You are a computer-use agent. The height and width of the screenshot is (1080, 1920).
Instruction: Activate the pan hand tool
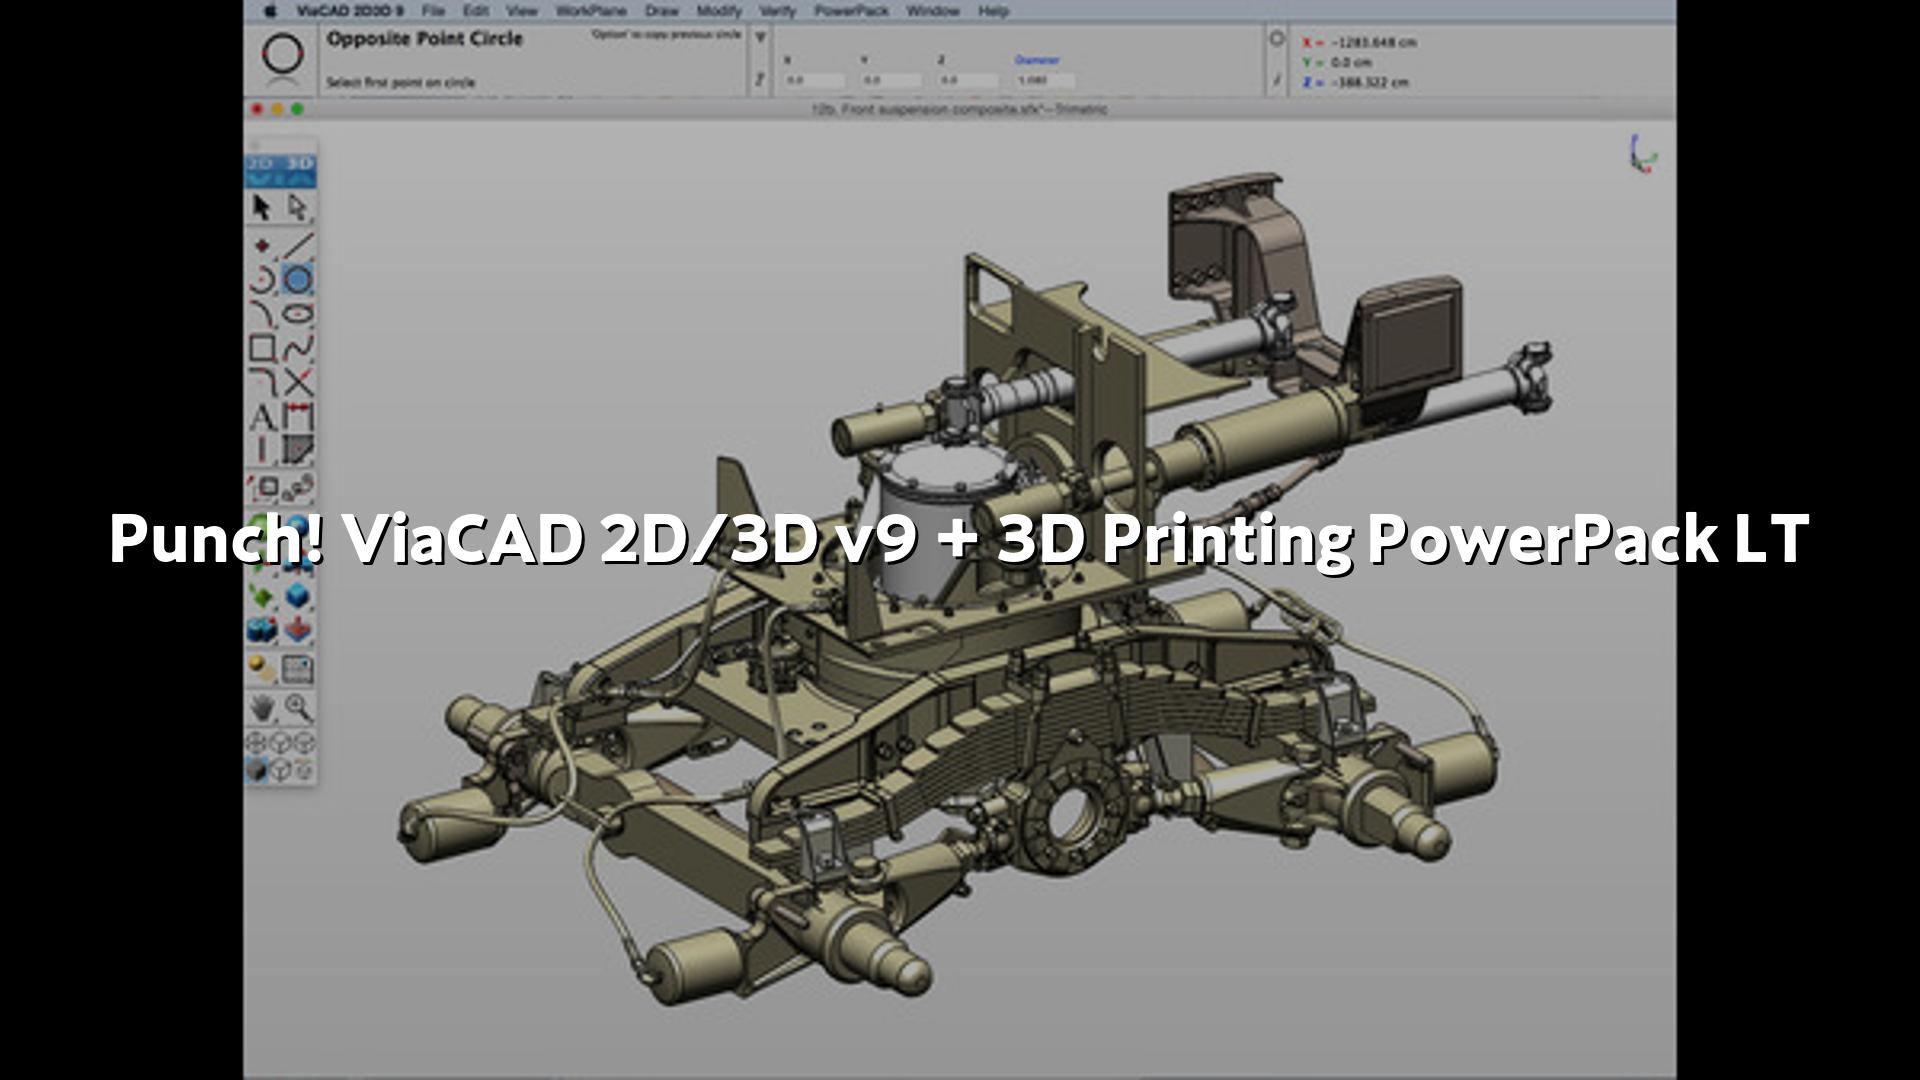point(262,708)
